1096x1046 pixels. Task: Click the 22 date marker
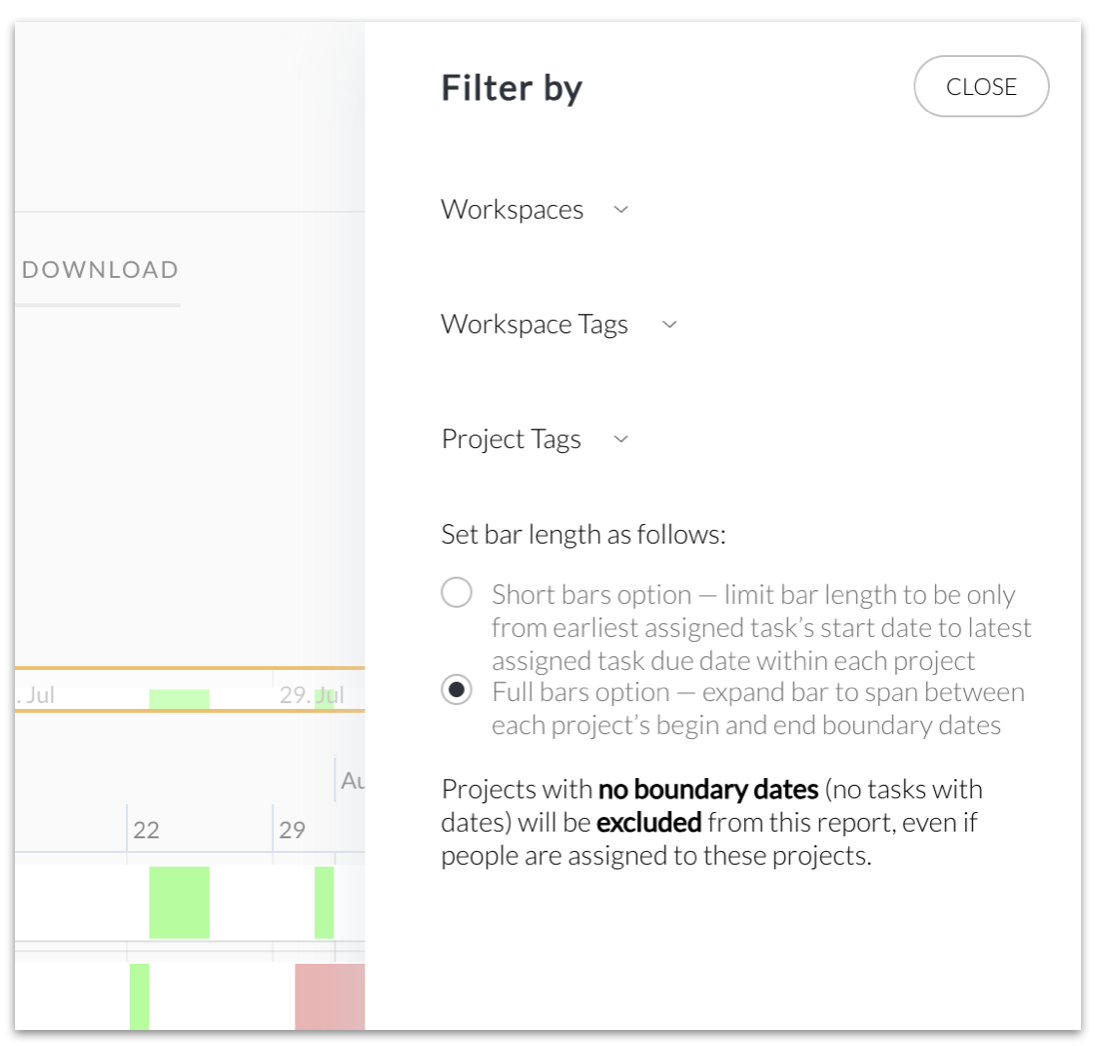[x=146, y=830]
